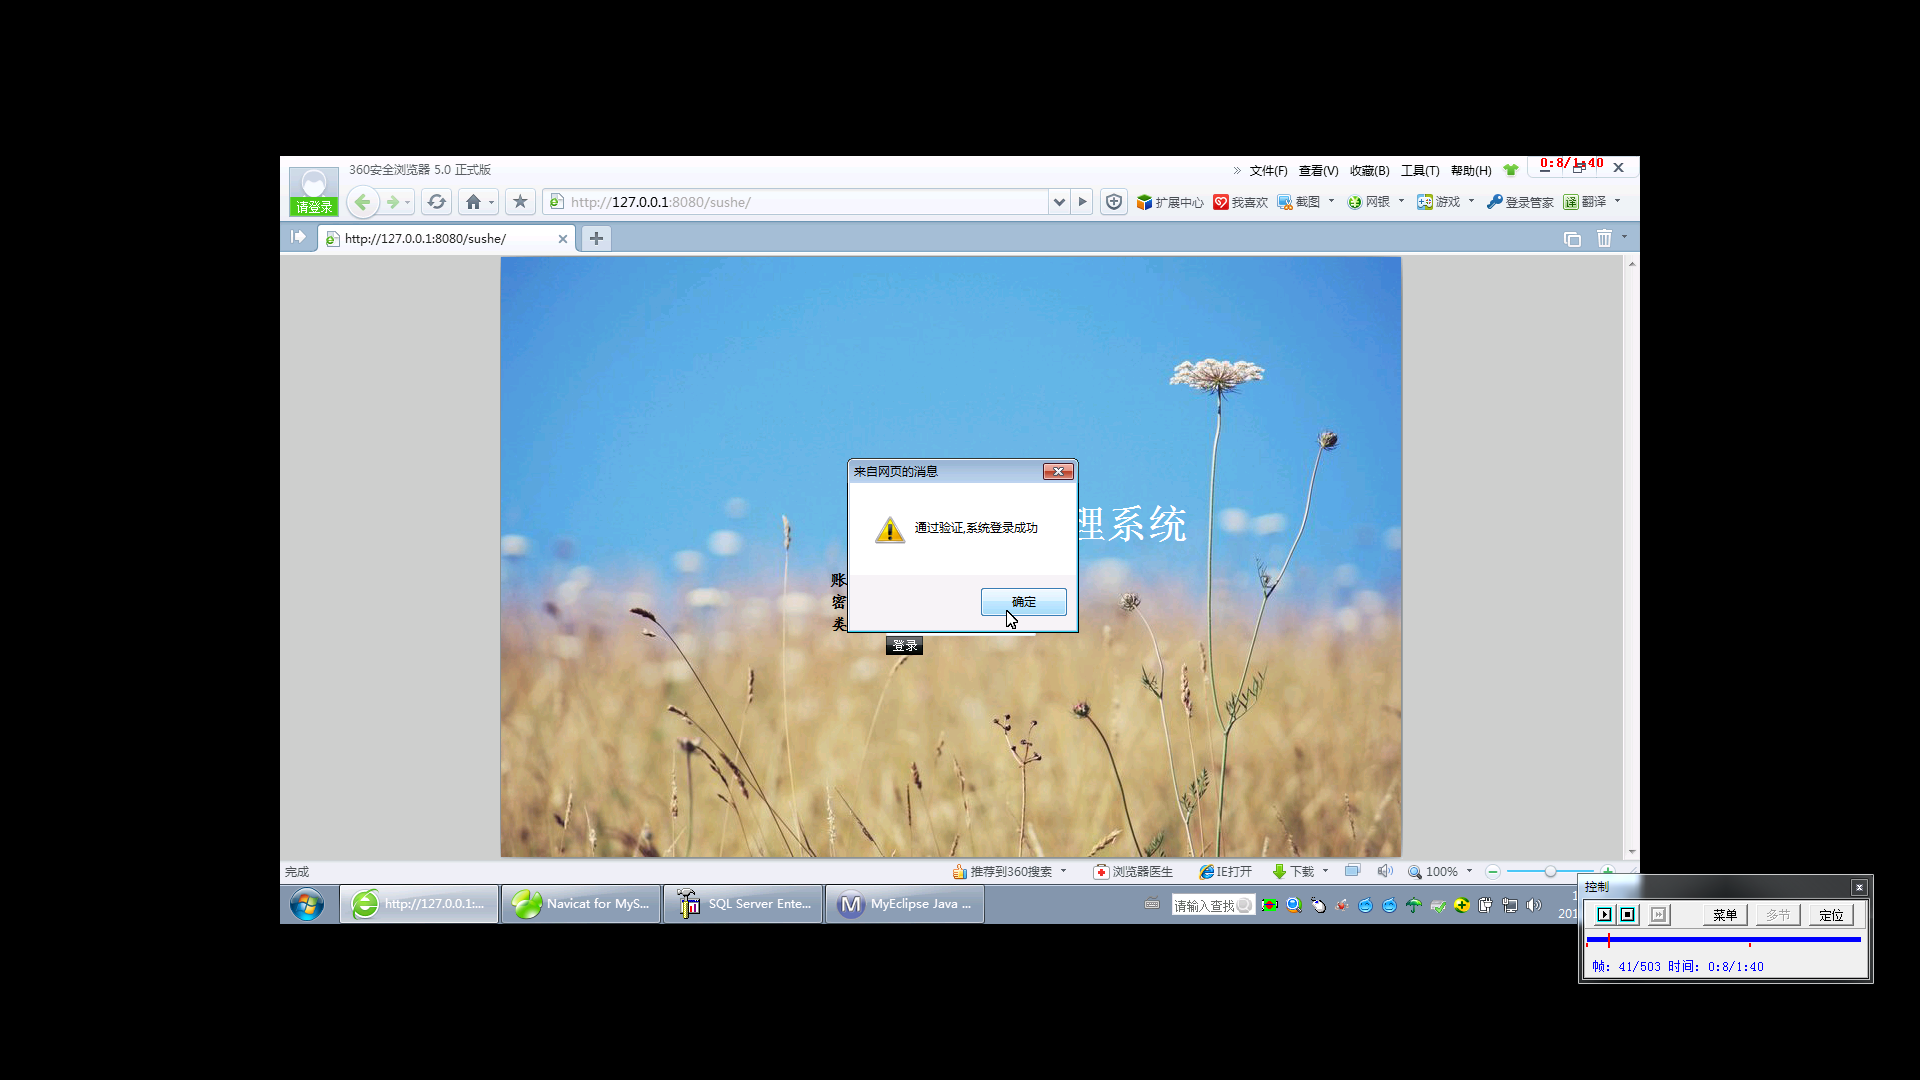This screenshot has width=1920, height=1080.
Task: Switch to MyEclipse Java taskbar item
Action: tap(905, 904)
